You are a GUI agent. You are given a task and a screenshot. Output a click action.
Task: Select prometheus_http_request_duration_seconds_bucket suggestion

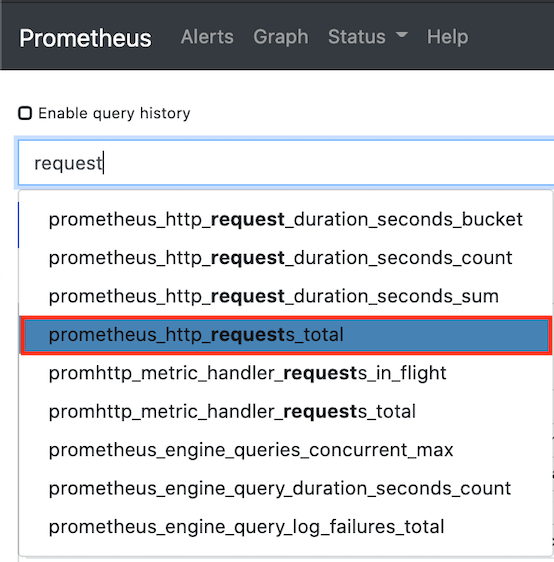point(286,219)
